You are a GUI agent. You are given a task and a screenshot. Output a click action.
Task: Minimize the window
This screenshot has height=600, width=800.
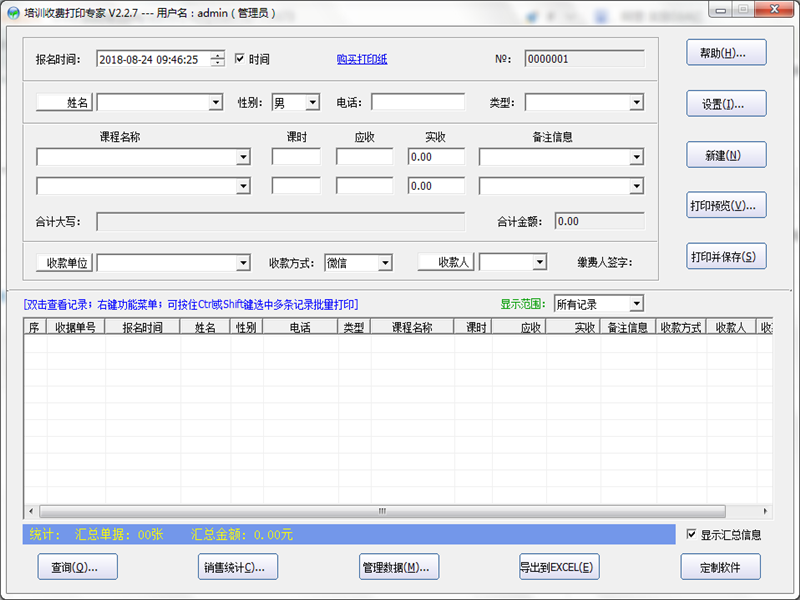click(x=720, y=10)
